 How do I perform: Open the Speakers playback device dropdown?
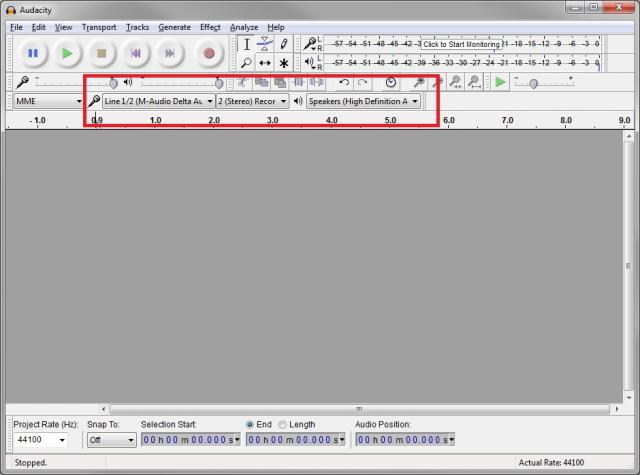point(363,101)
